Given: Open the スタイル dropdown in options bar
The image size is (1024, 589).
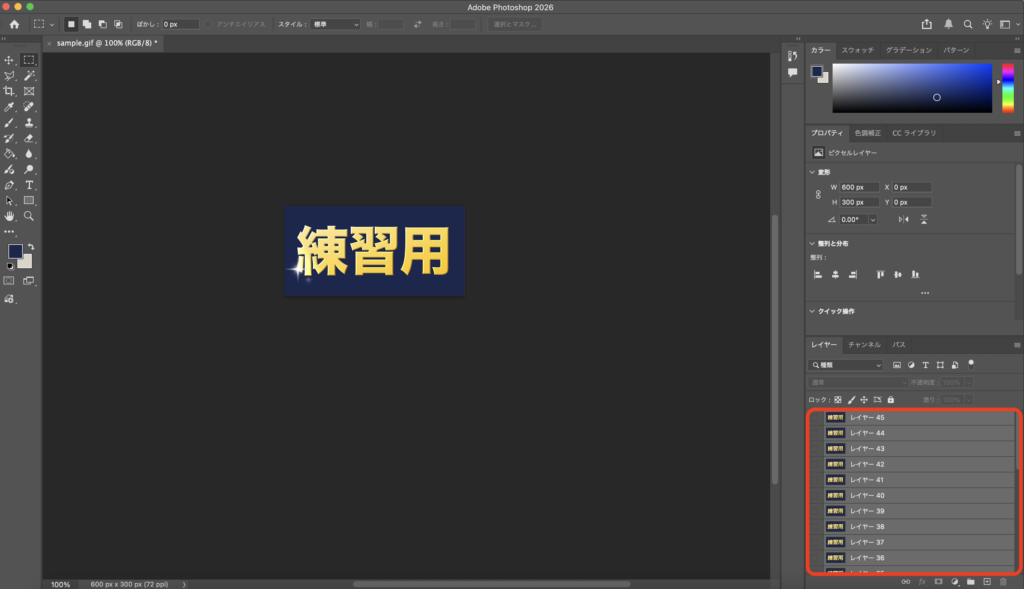Looking at the screenshot, I should pos(334,24).
